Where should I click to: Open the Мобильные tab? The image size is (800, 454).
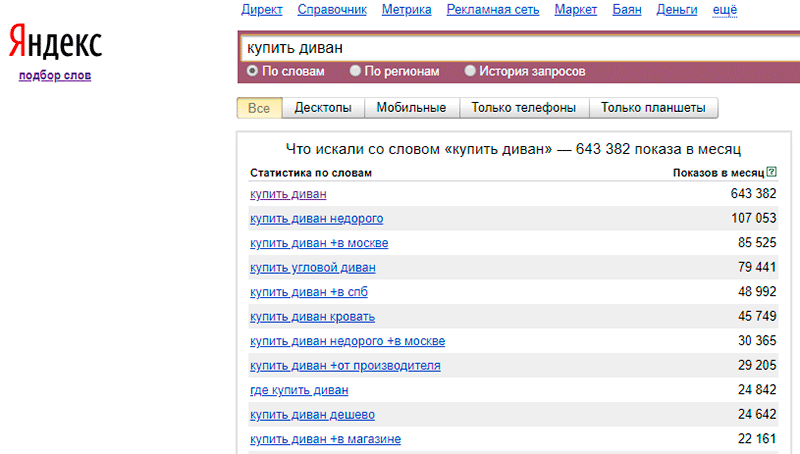pos(411,108)
